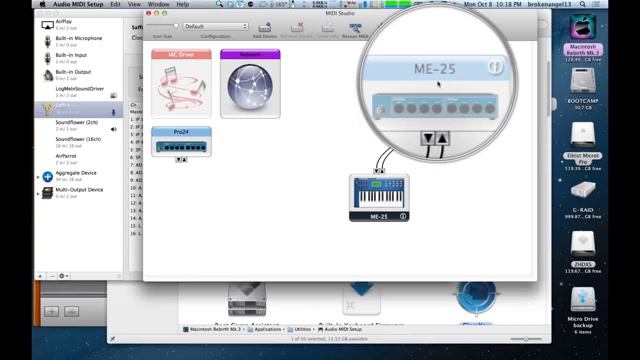Image resolution: width=640 pixels, height=360 pixels.
Task: Click the Add Device toolbar icon
Action: click(264, 29)
